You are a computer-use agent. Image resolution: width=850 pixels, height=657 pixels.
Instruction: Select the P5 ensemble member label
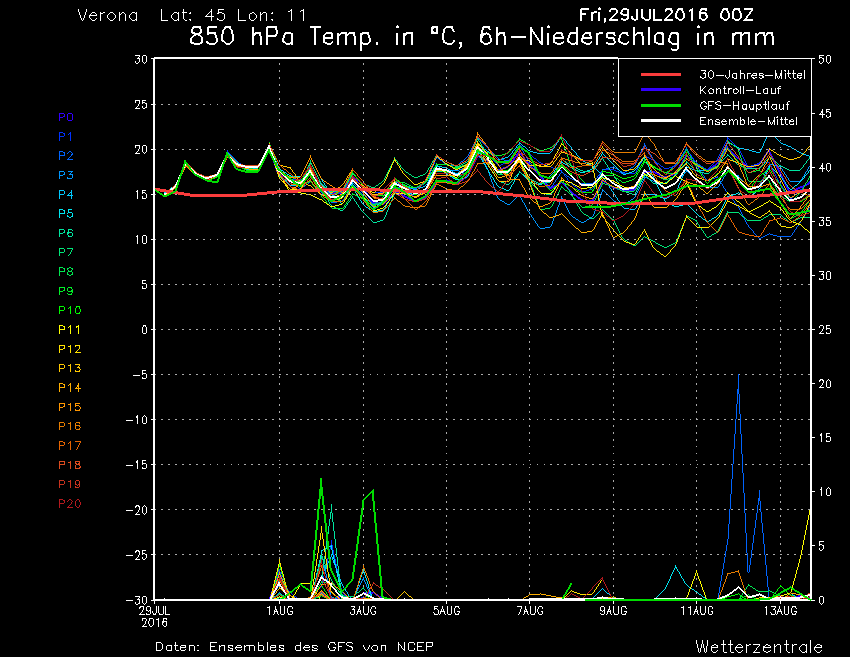click(x=66, y=214)
